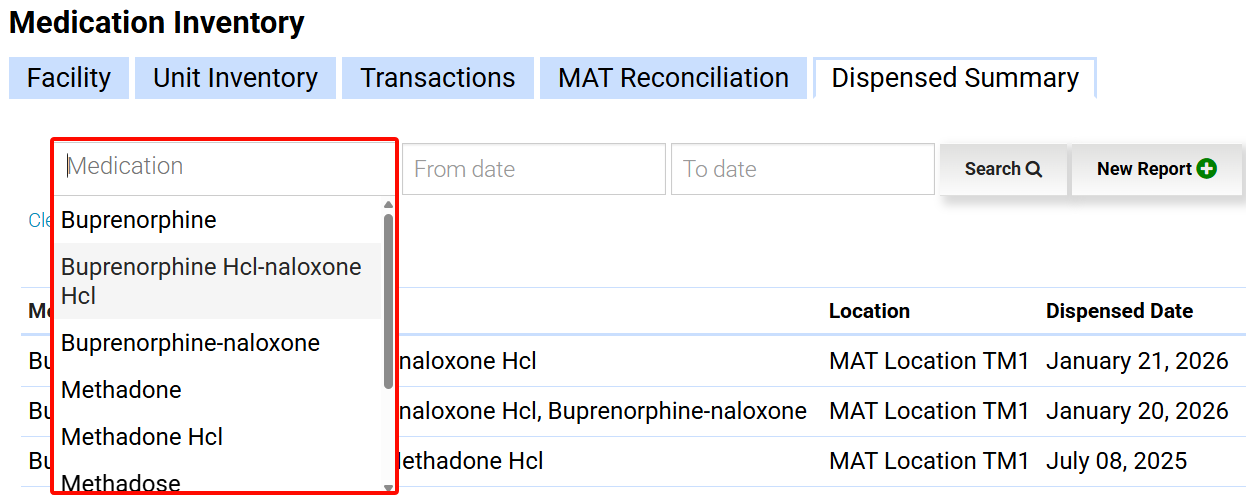Select the Dispensed Summary tab
The height and width of the screenshot is (495, 1246).
[954, 78]
